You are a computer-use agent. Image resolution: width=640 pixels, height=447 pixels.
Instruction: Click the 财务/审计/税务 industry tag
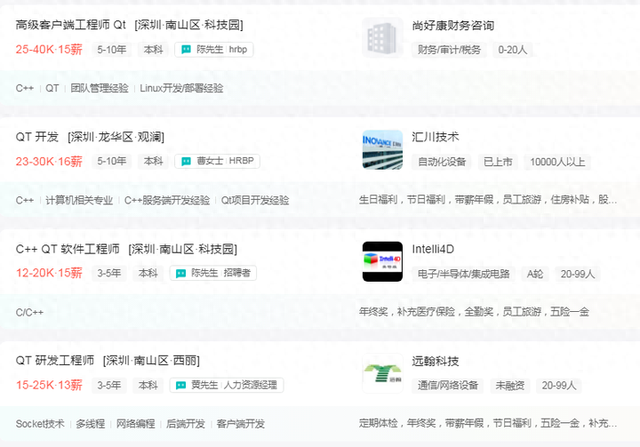[449, 50]
